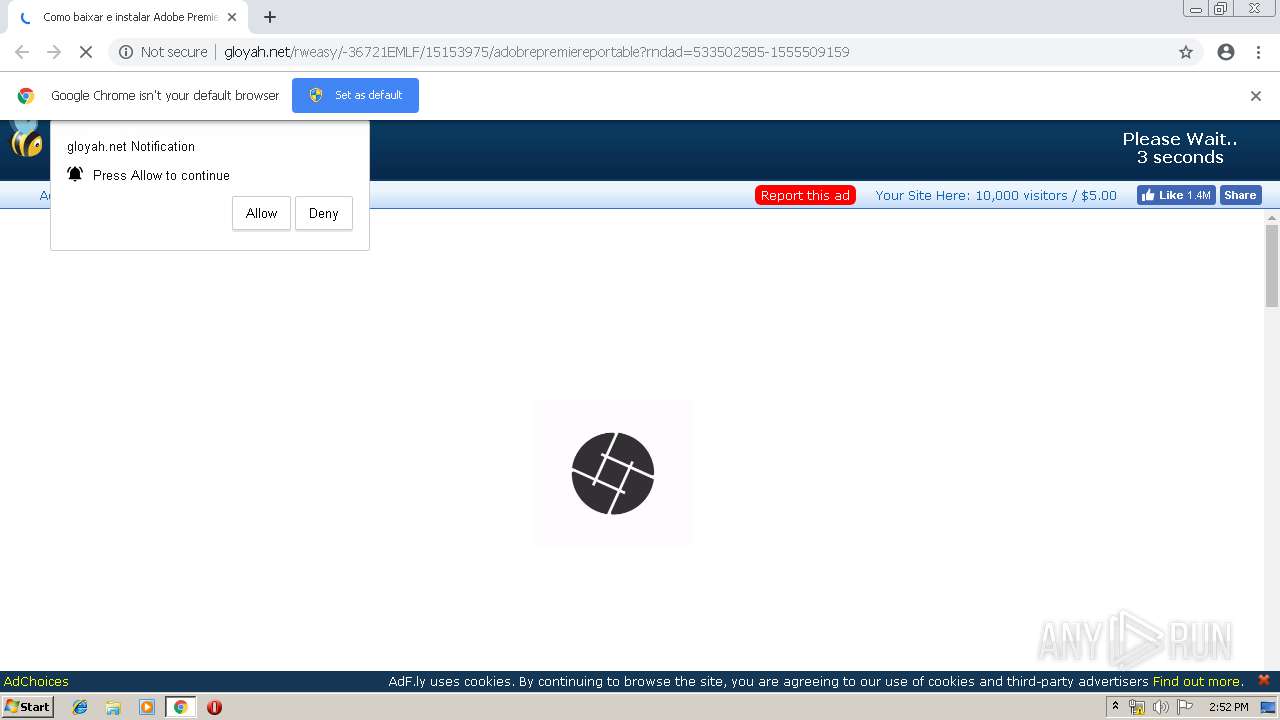Screen dimensions: 1280x720
Task: Open the Action Center flag icon
Action: click(1185, 707)
